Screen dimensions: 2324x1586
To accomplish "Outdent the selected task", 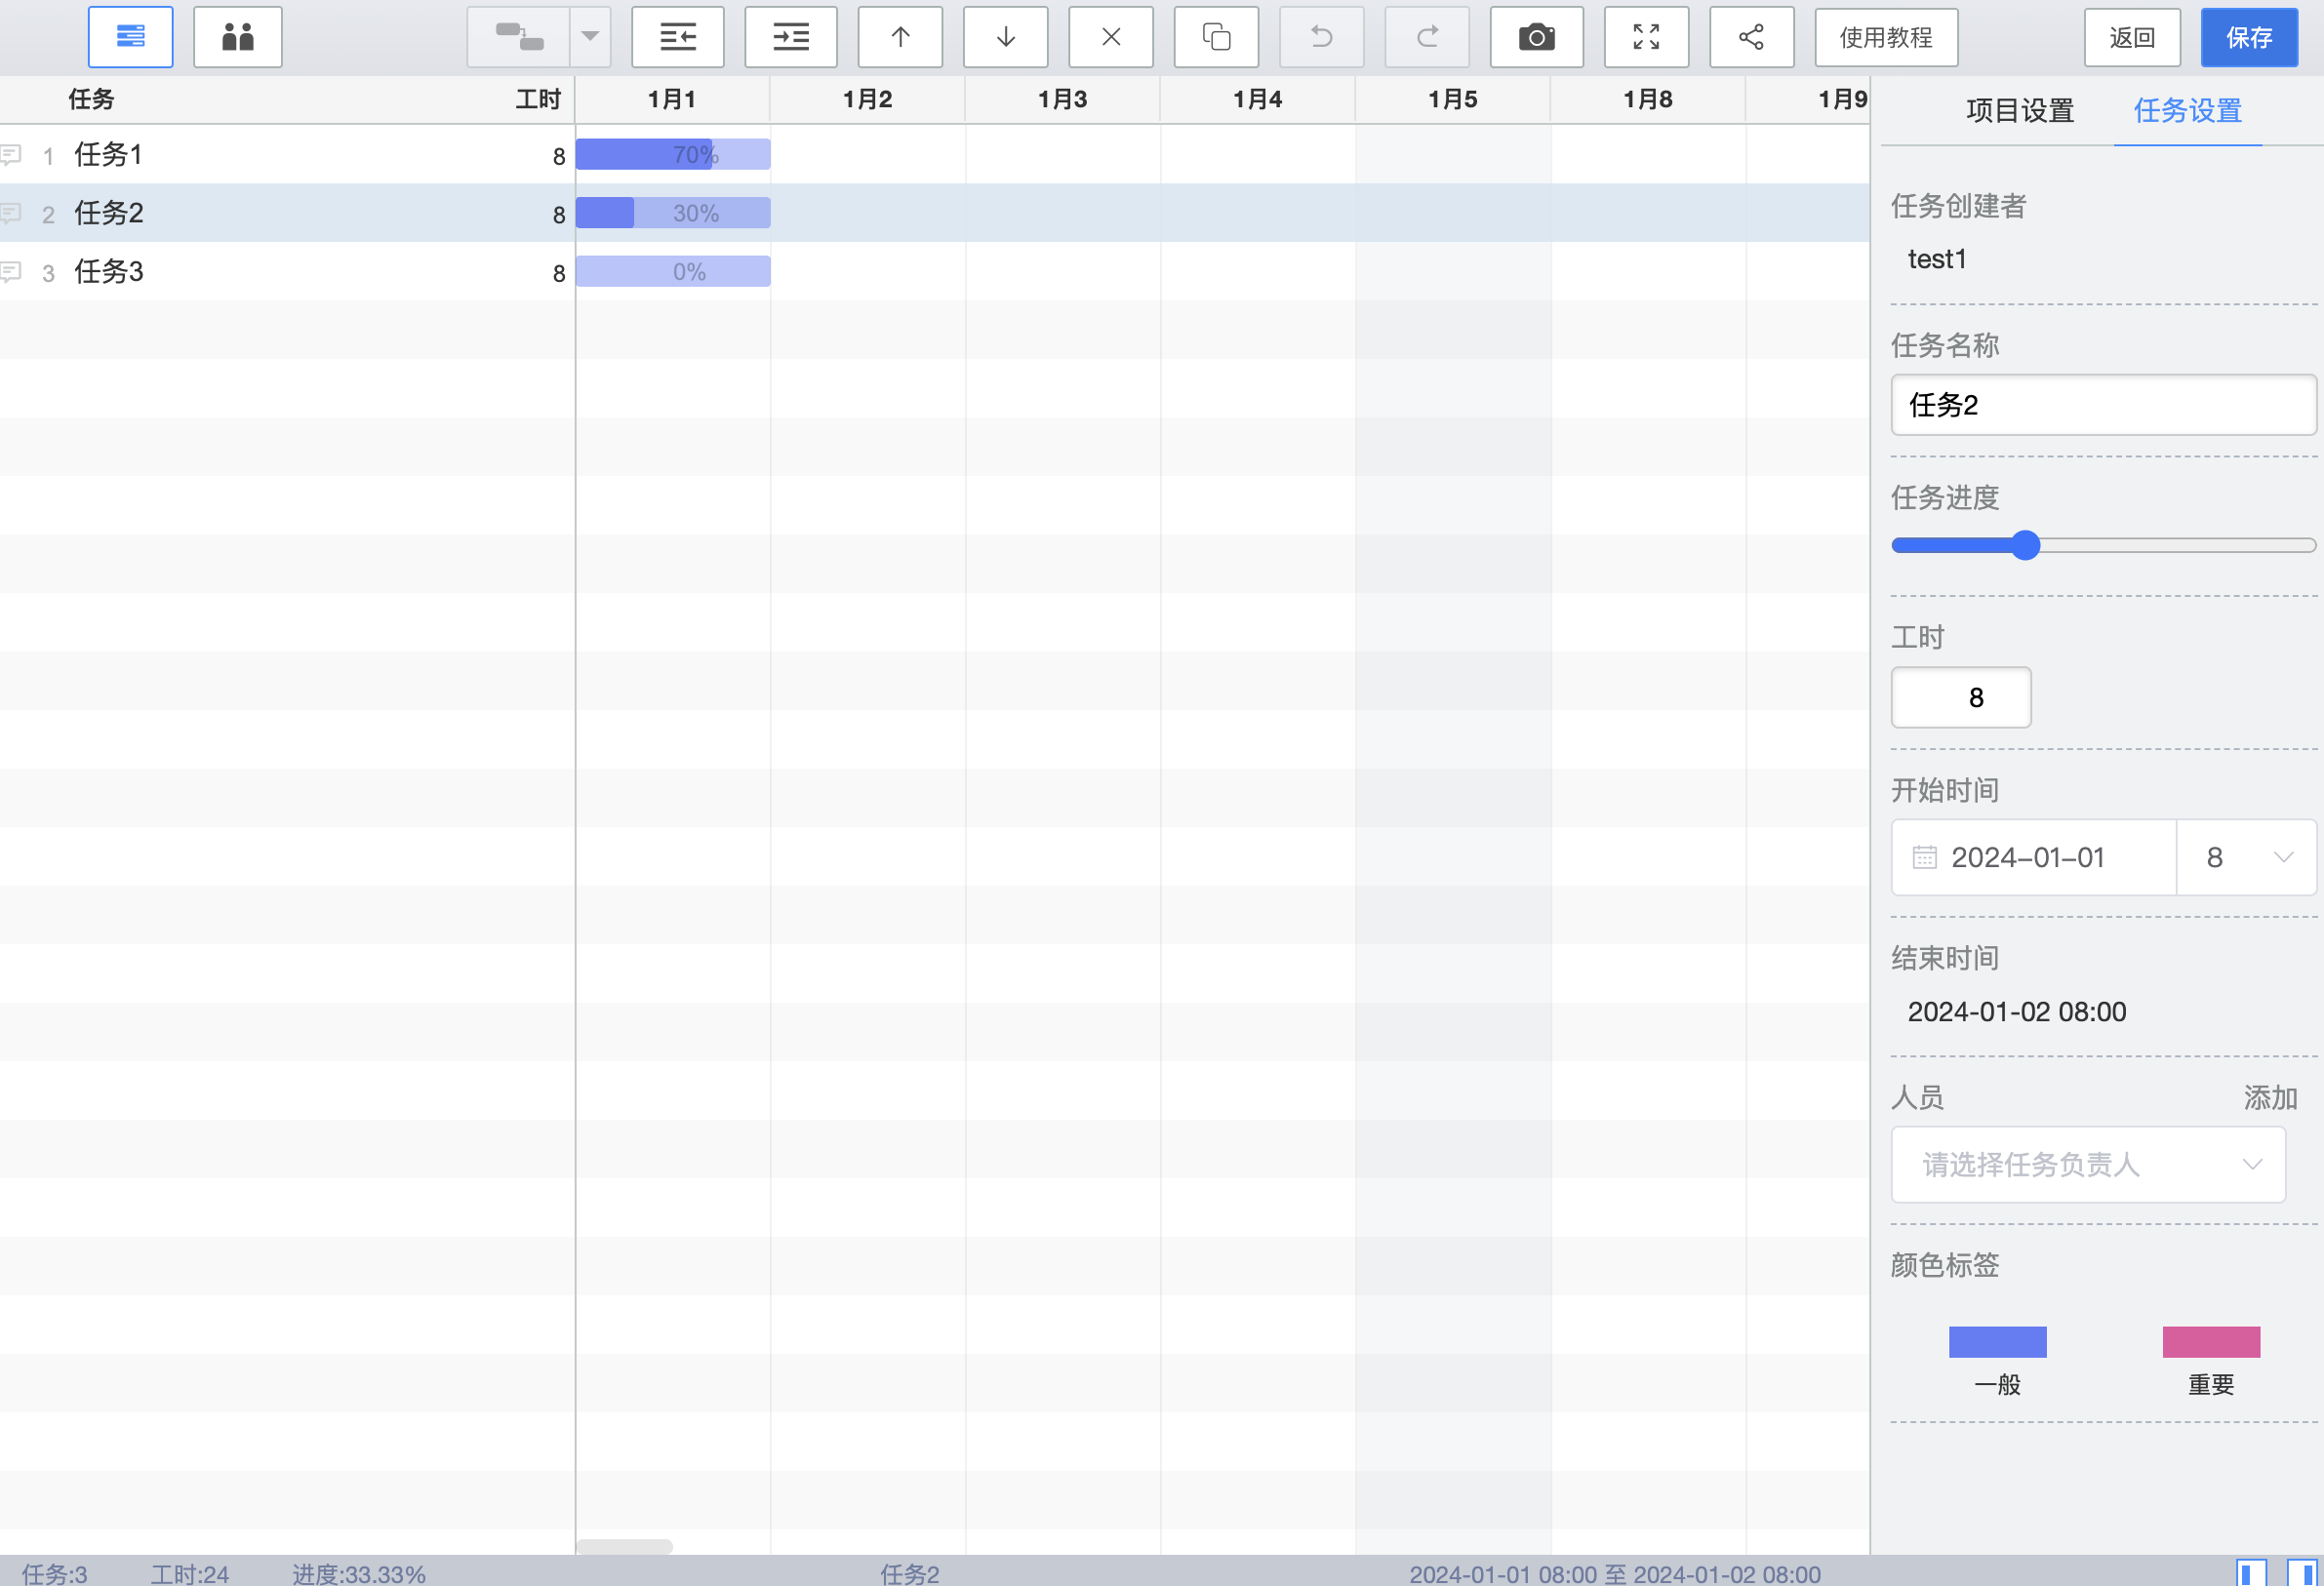I will (x=677, y=37).
